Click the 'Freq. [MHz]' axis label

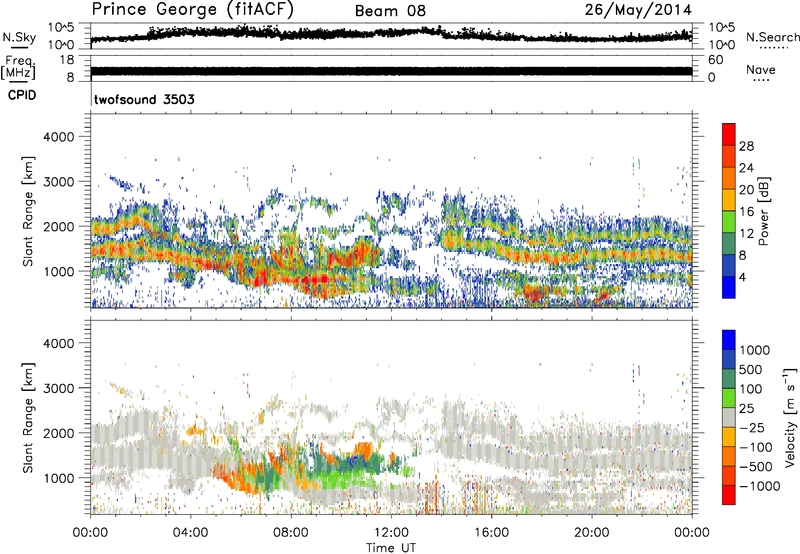pyautogui.click(x=18, y=68)
